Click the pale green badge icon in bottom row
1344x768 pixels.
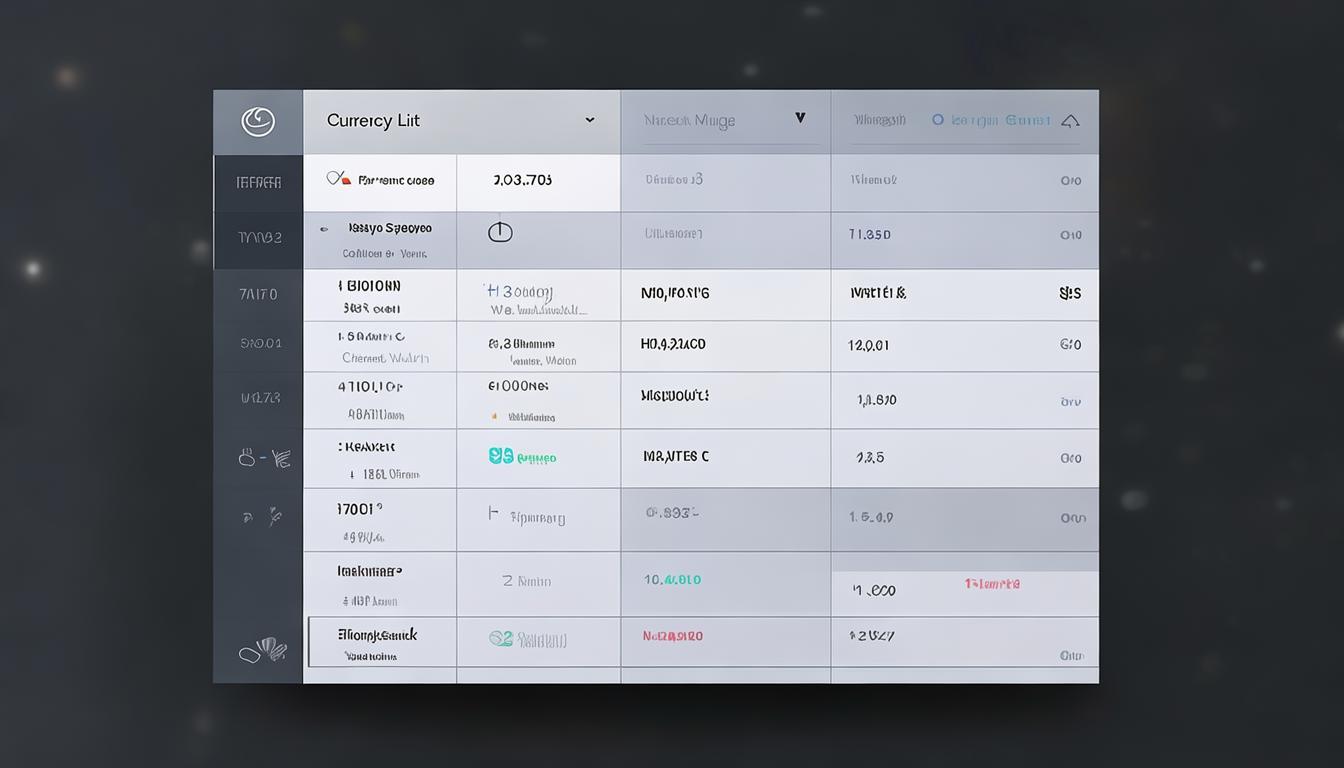pos(501,638)
